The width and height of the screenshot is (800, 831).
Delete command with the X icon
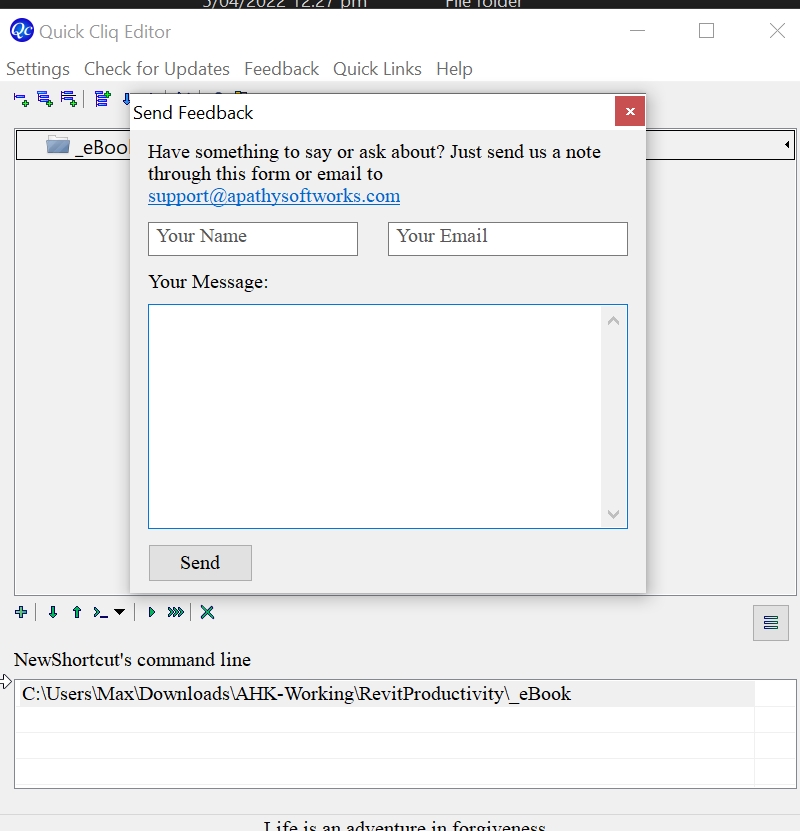[x=207, y=612]
